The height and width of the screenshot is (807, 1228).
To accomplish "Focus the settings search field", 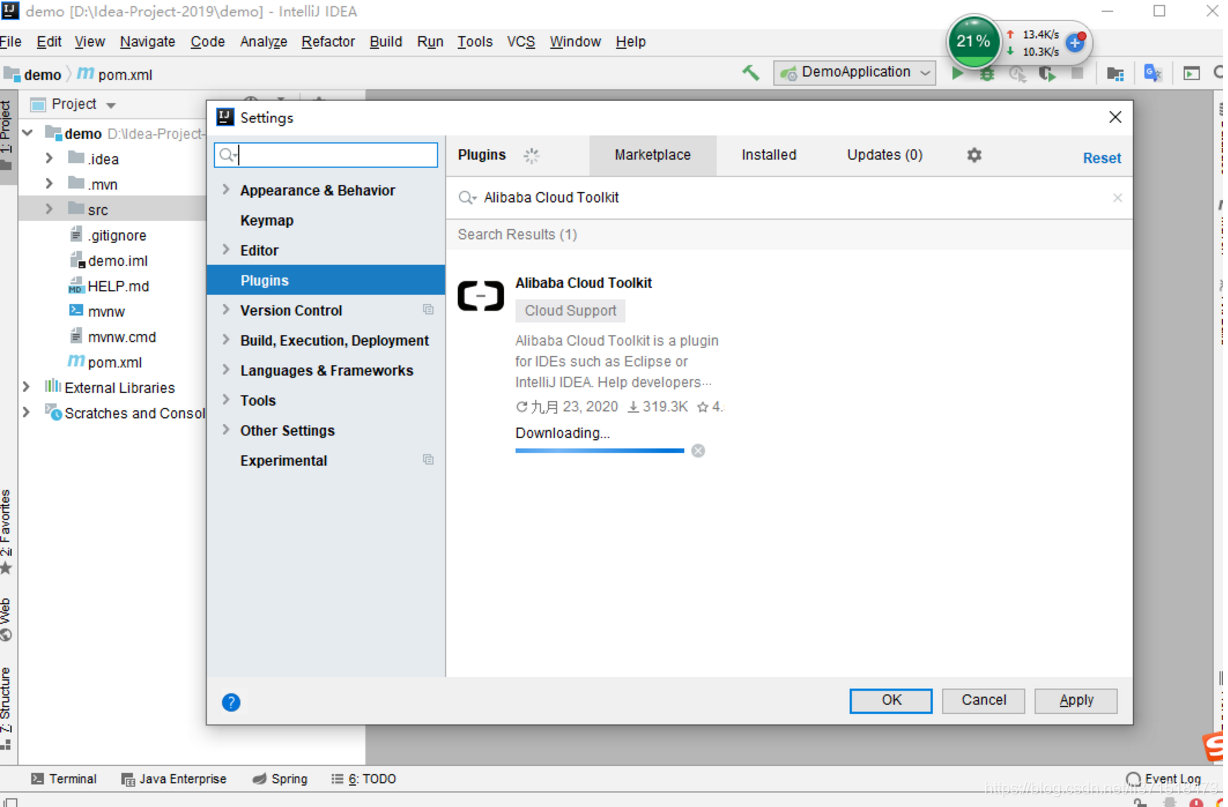I will (x=326, y=155).
